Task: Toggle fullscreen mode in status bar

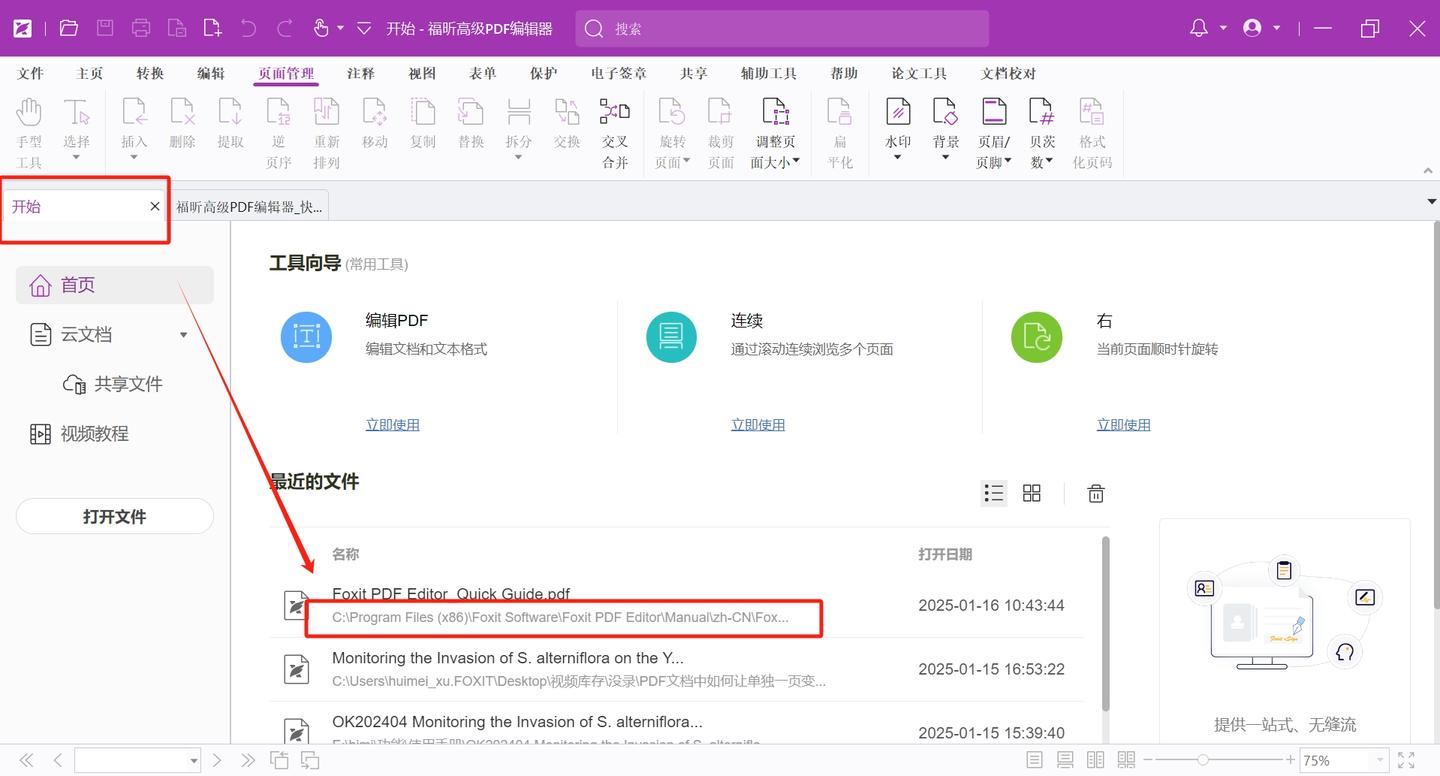Action: point(1406,761)
